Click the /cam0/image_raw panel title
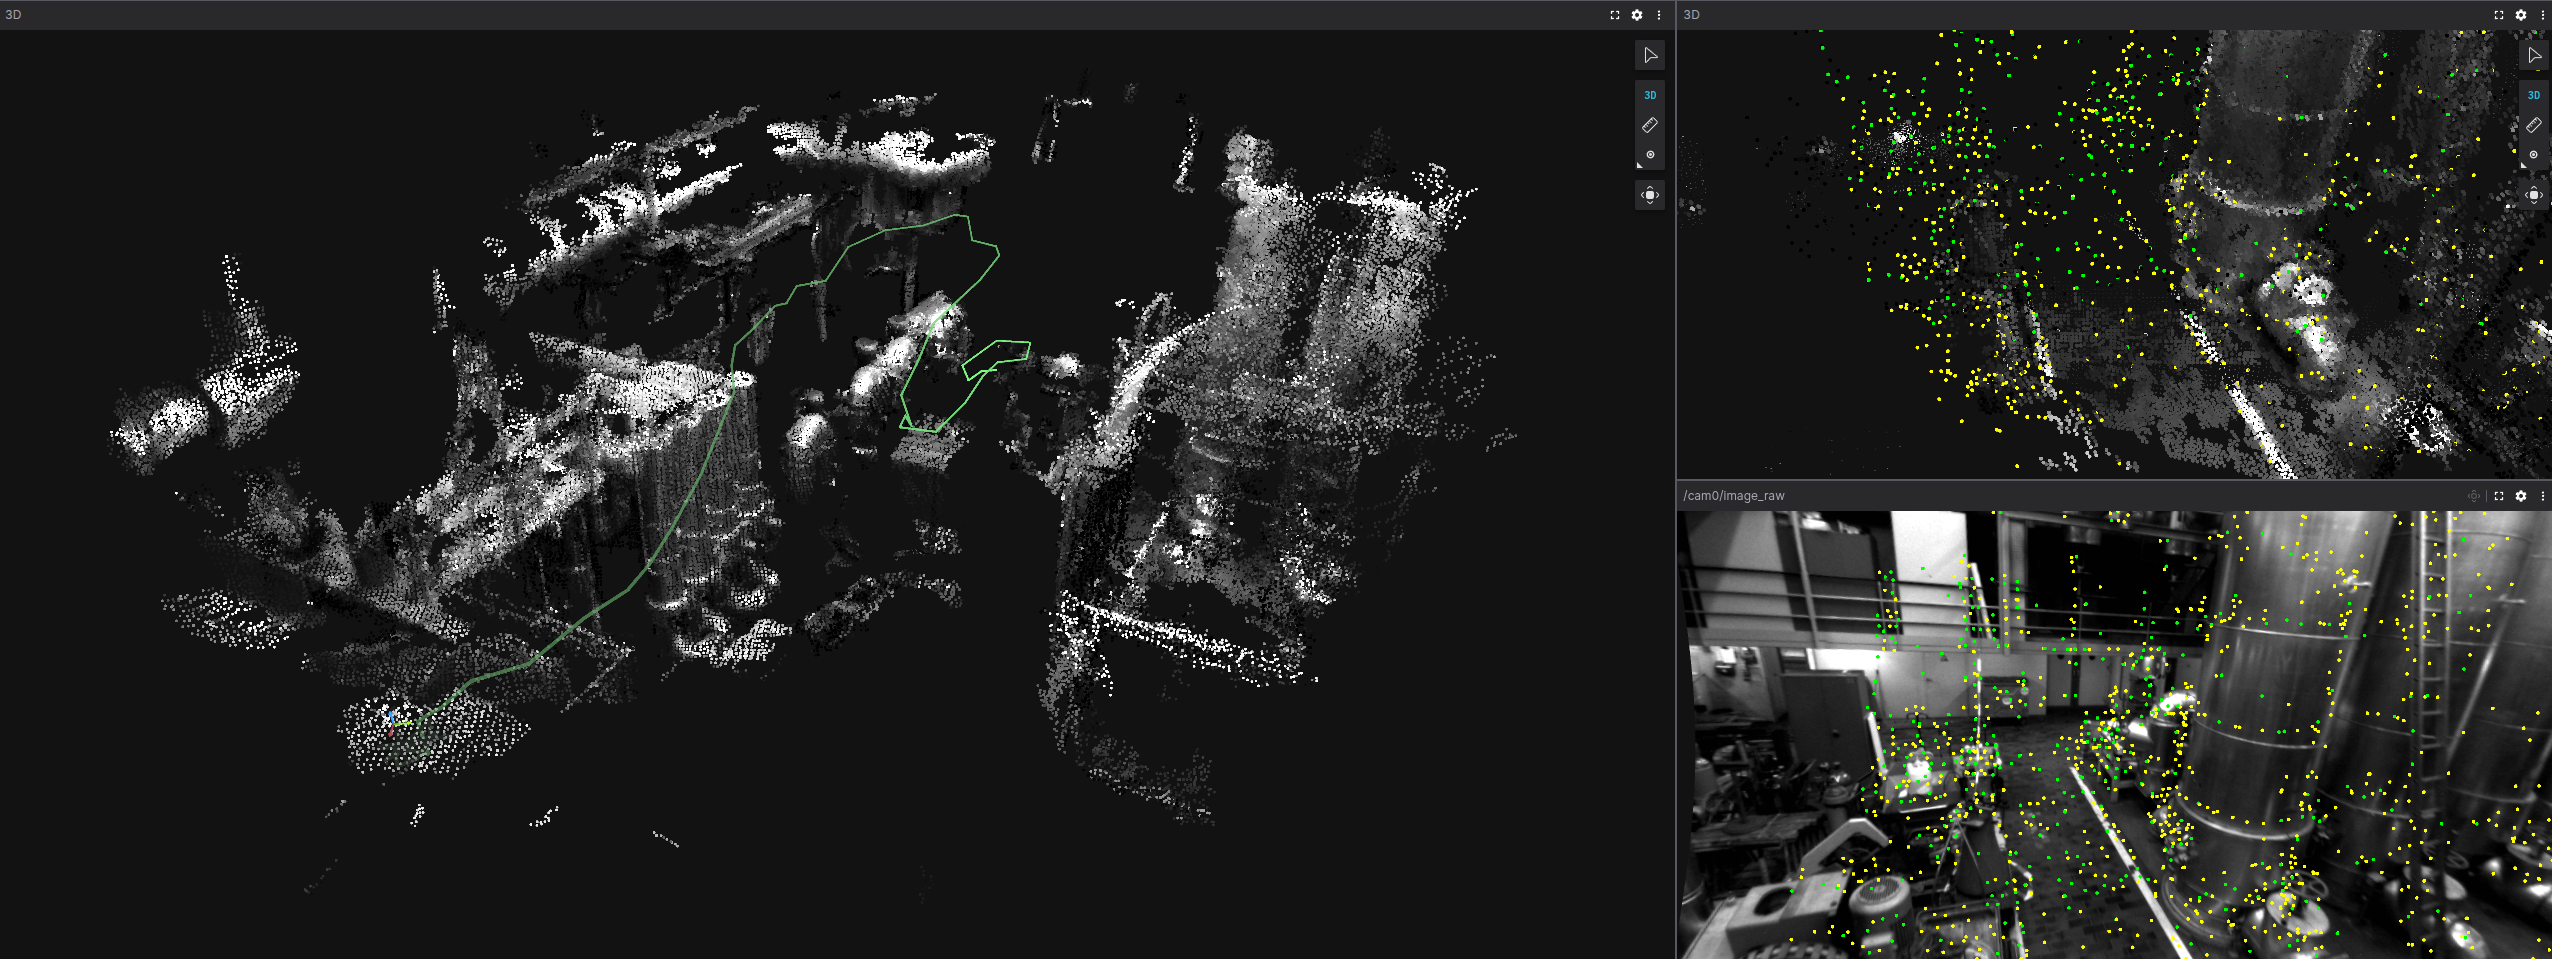Viewport: 2552px width, 959px height. pyautogui.click(x=1734, y=496)
